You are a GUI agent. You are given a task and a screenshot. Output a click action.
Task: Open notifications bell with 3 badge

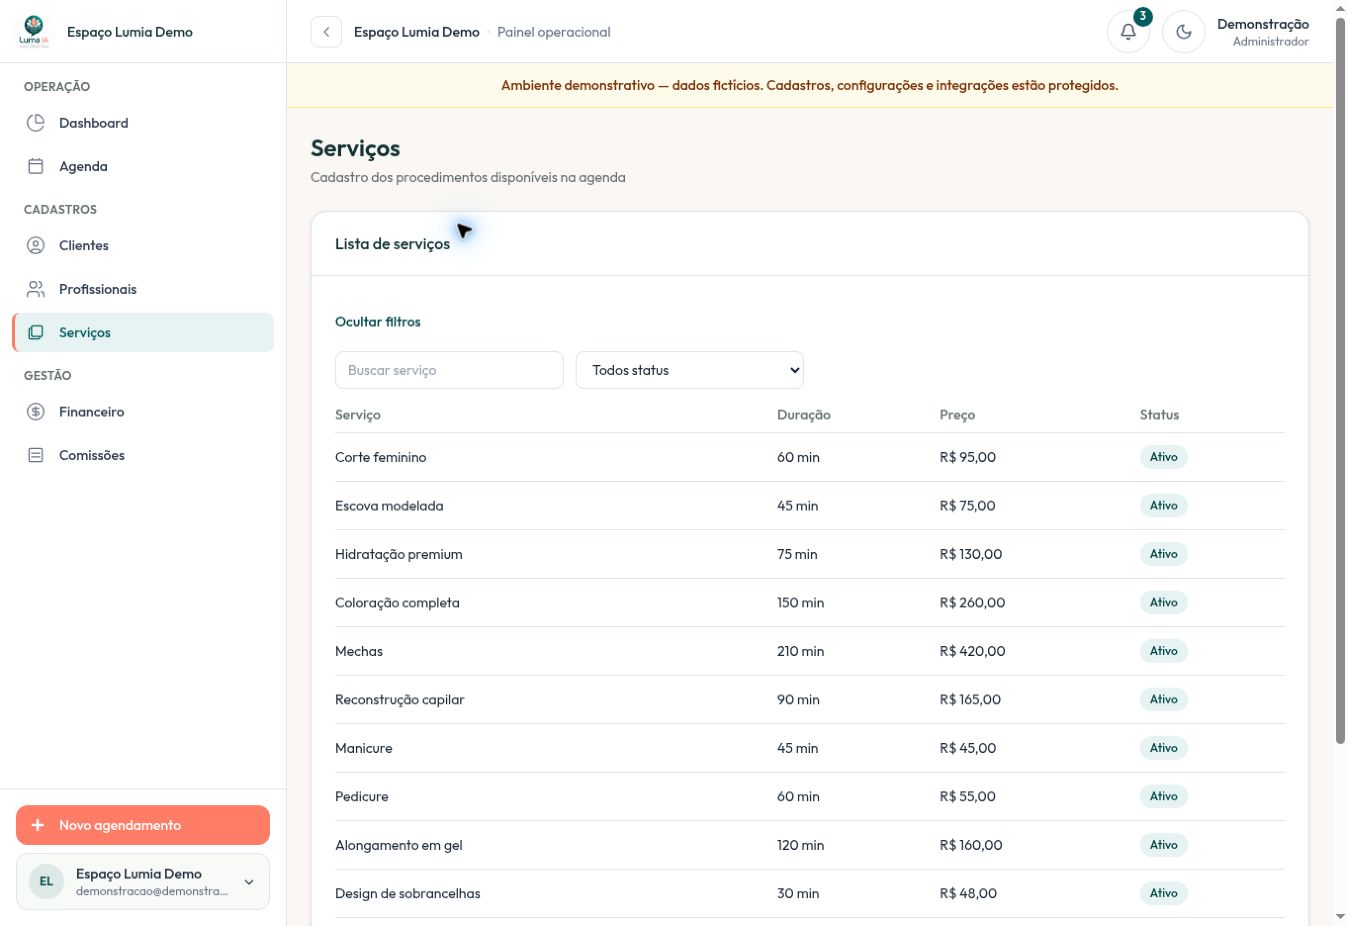1128,31
